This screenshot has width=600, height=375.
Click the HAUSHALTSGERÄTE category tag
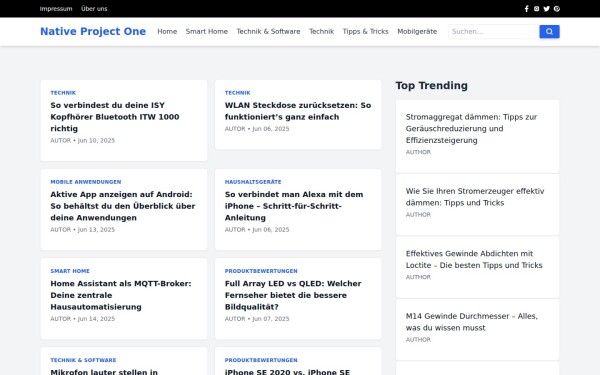coord(253,182)
